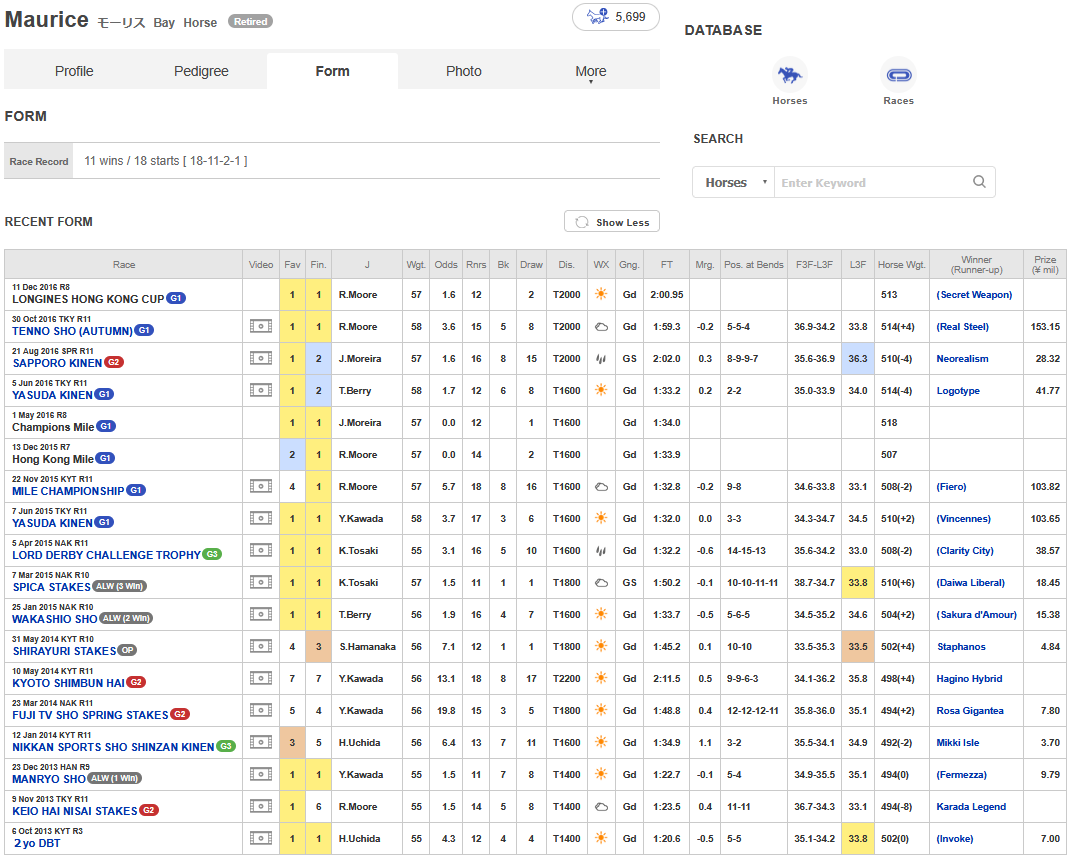The height and width of the screenshot is (863, 1075).
Task: Open winner Staphanos horse link
Action: (x=961, y=646)
